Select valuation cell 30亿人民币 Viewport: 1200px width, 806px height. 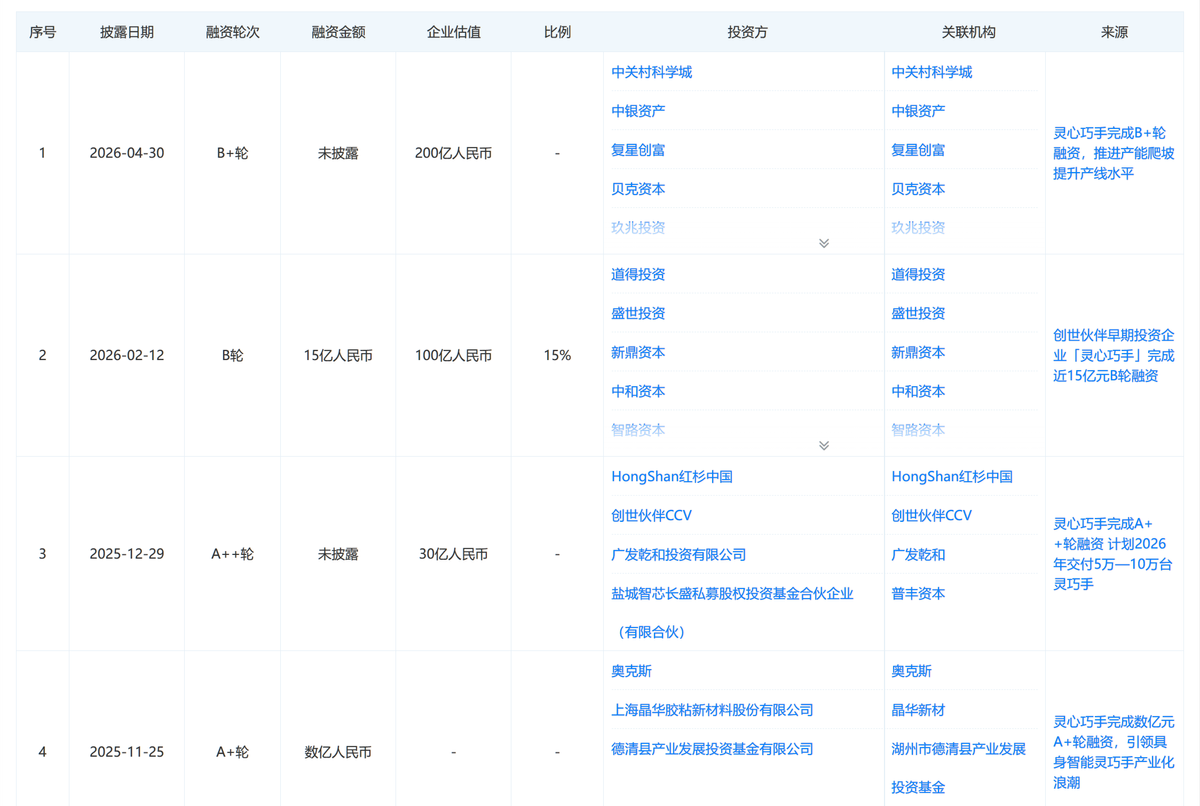(x=454, y=553)
